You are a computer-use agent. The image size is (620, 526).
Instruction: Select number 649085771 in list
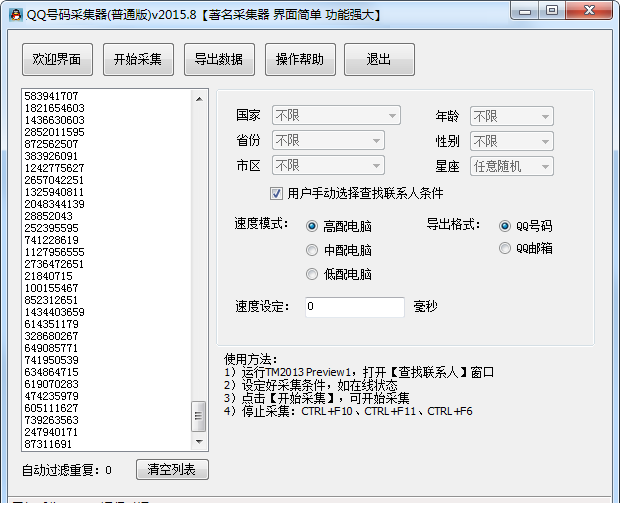point(51,348)
